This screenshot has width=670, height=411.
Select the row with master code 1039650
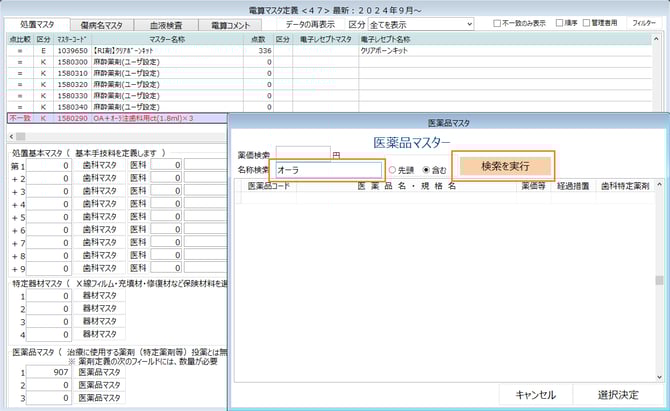coord(65,48)
